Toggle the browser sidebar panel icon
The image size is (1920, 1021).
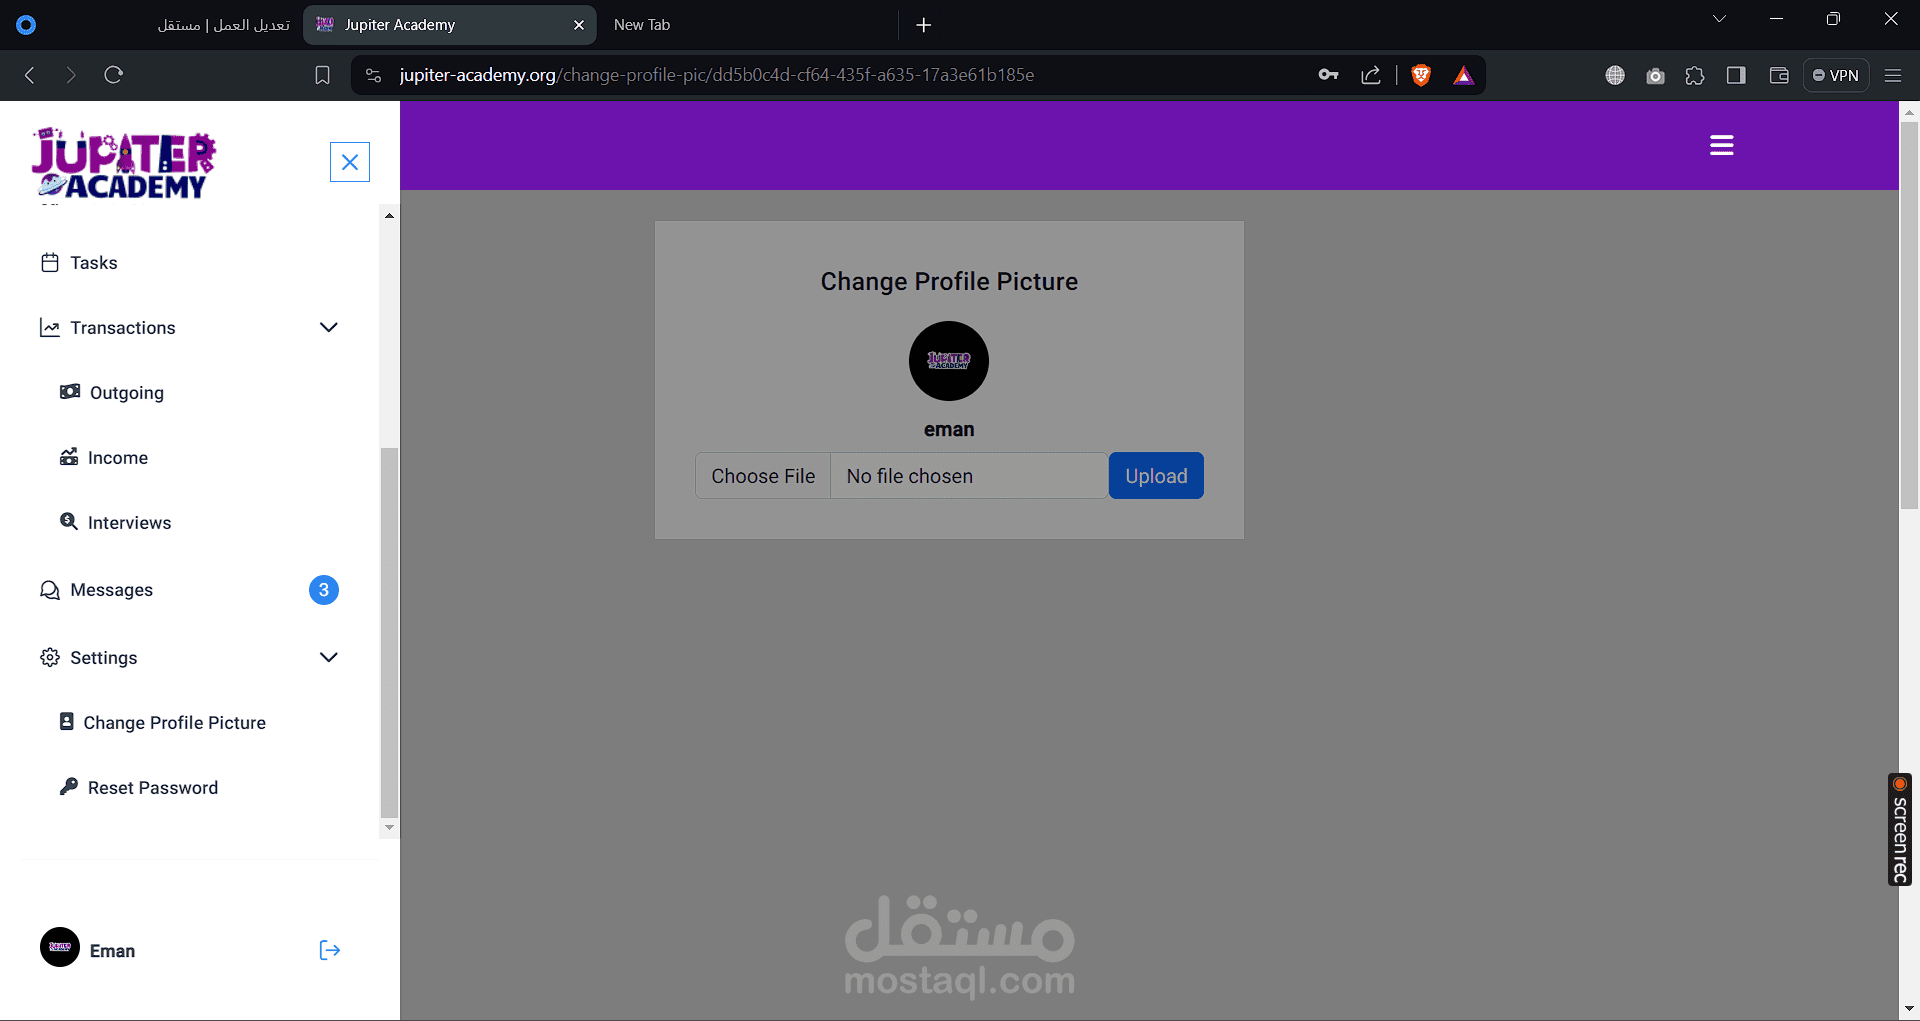[1736, 75]
